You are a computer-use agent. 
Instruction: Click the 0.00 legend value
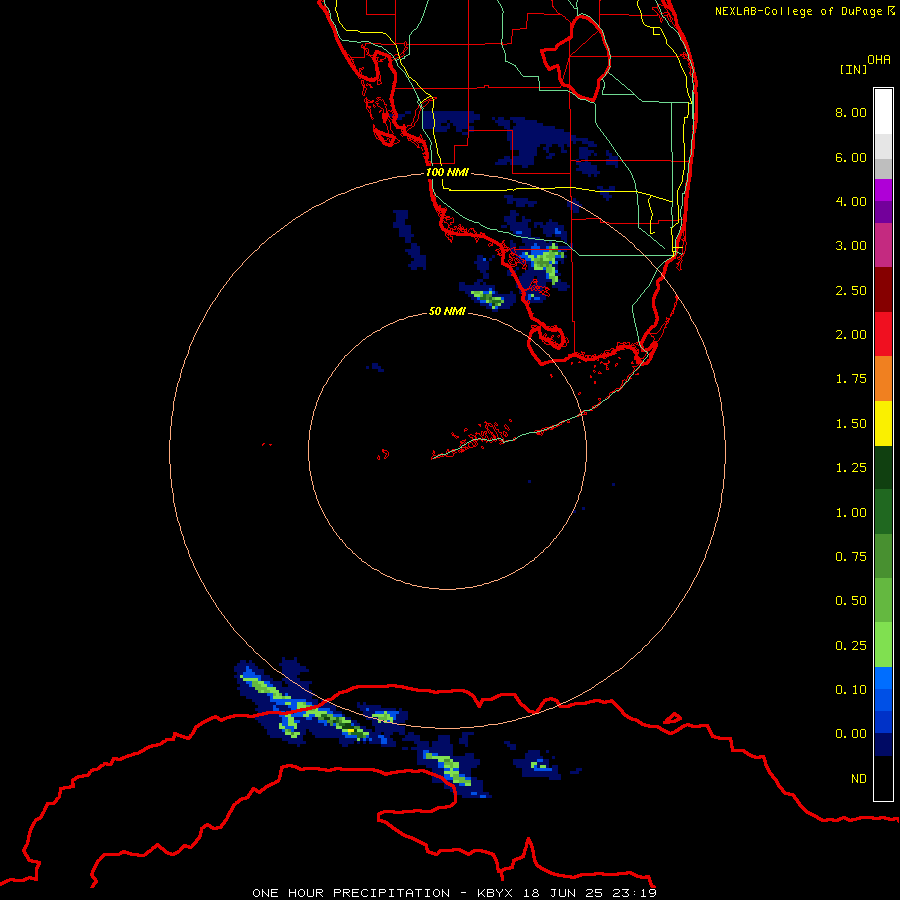pyautogui.click(x=851, y=734)
